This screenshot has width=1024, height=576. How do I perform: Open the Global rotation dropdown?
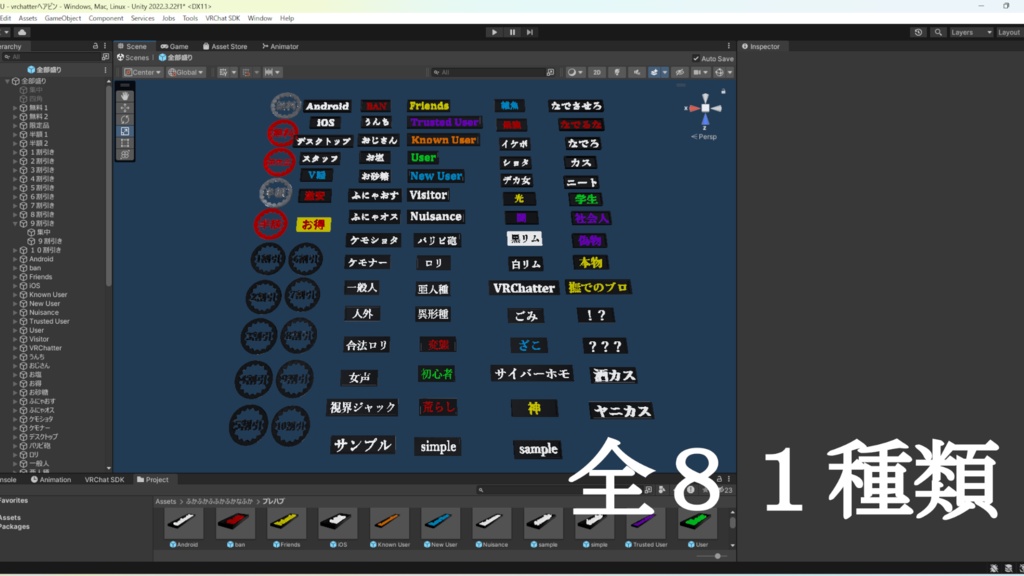point(185,72)
